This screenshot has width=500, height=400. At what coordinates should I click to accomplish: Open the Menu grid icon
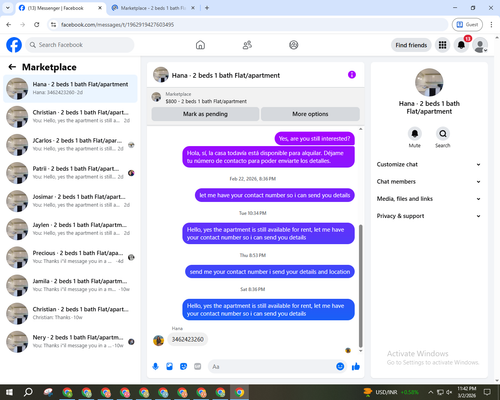[442, 45]
